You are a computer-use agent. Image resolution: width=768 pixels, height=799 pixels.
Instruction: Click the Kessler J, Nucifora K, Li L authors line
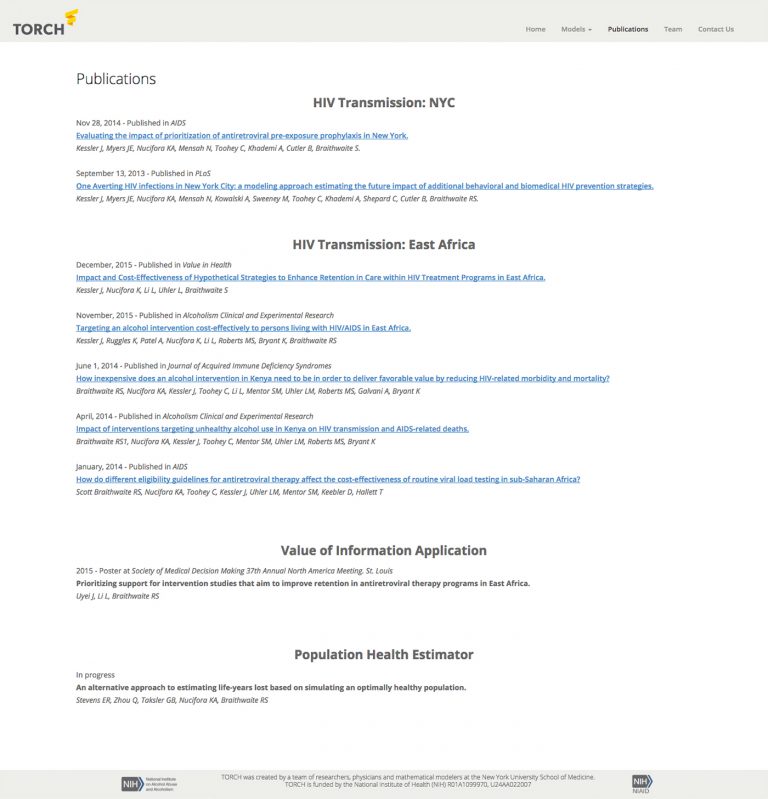tap(152, 290)
